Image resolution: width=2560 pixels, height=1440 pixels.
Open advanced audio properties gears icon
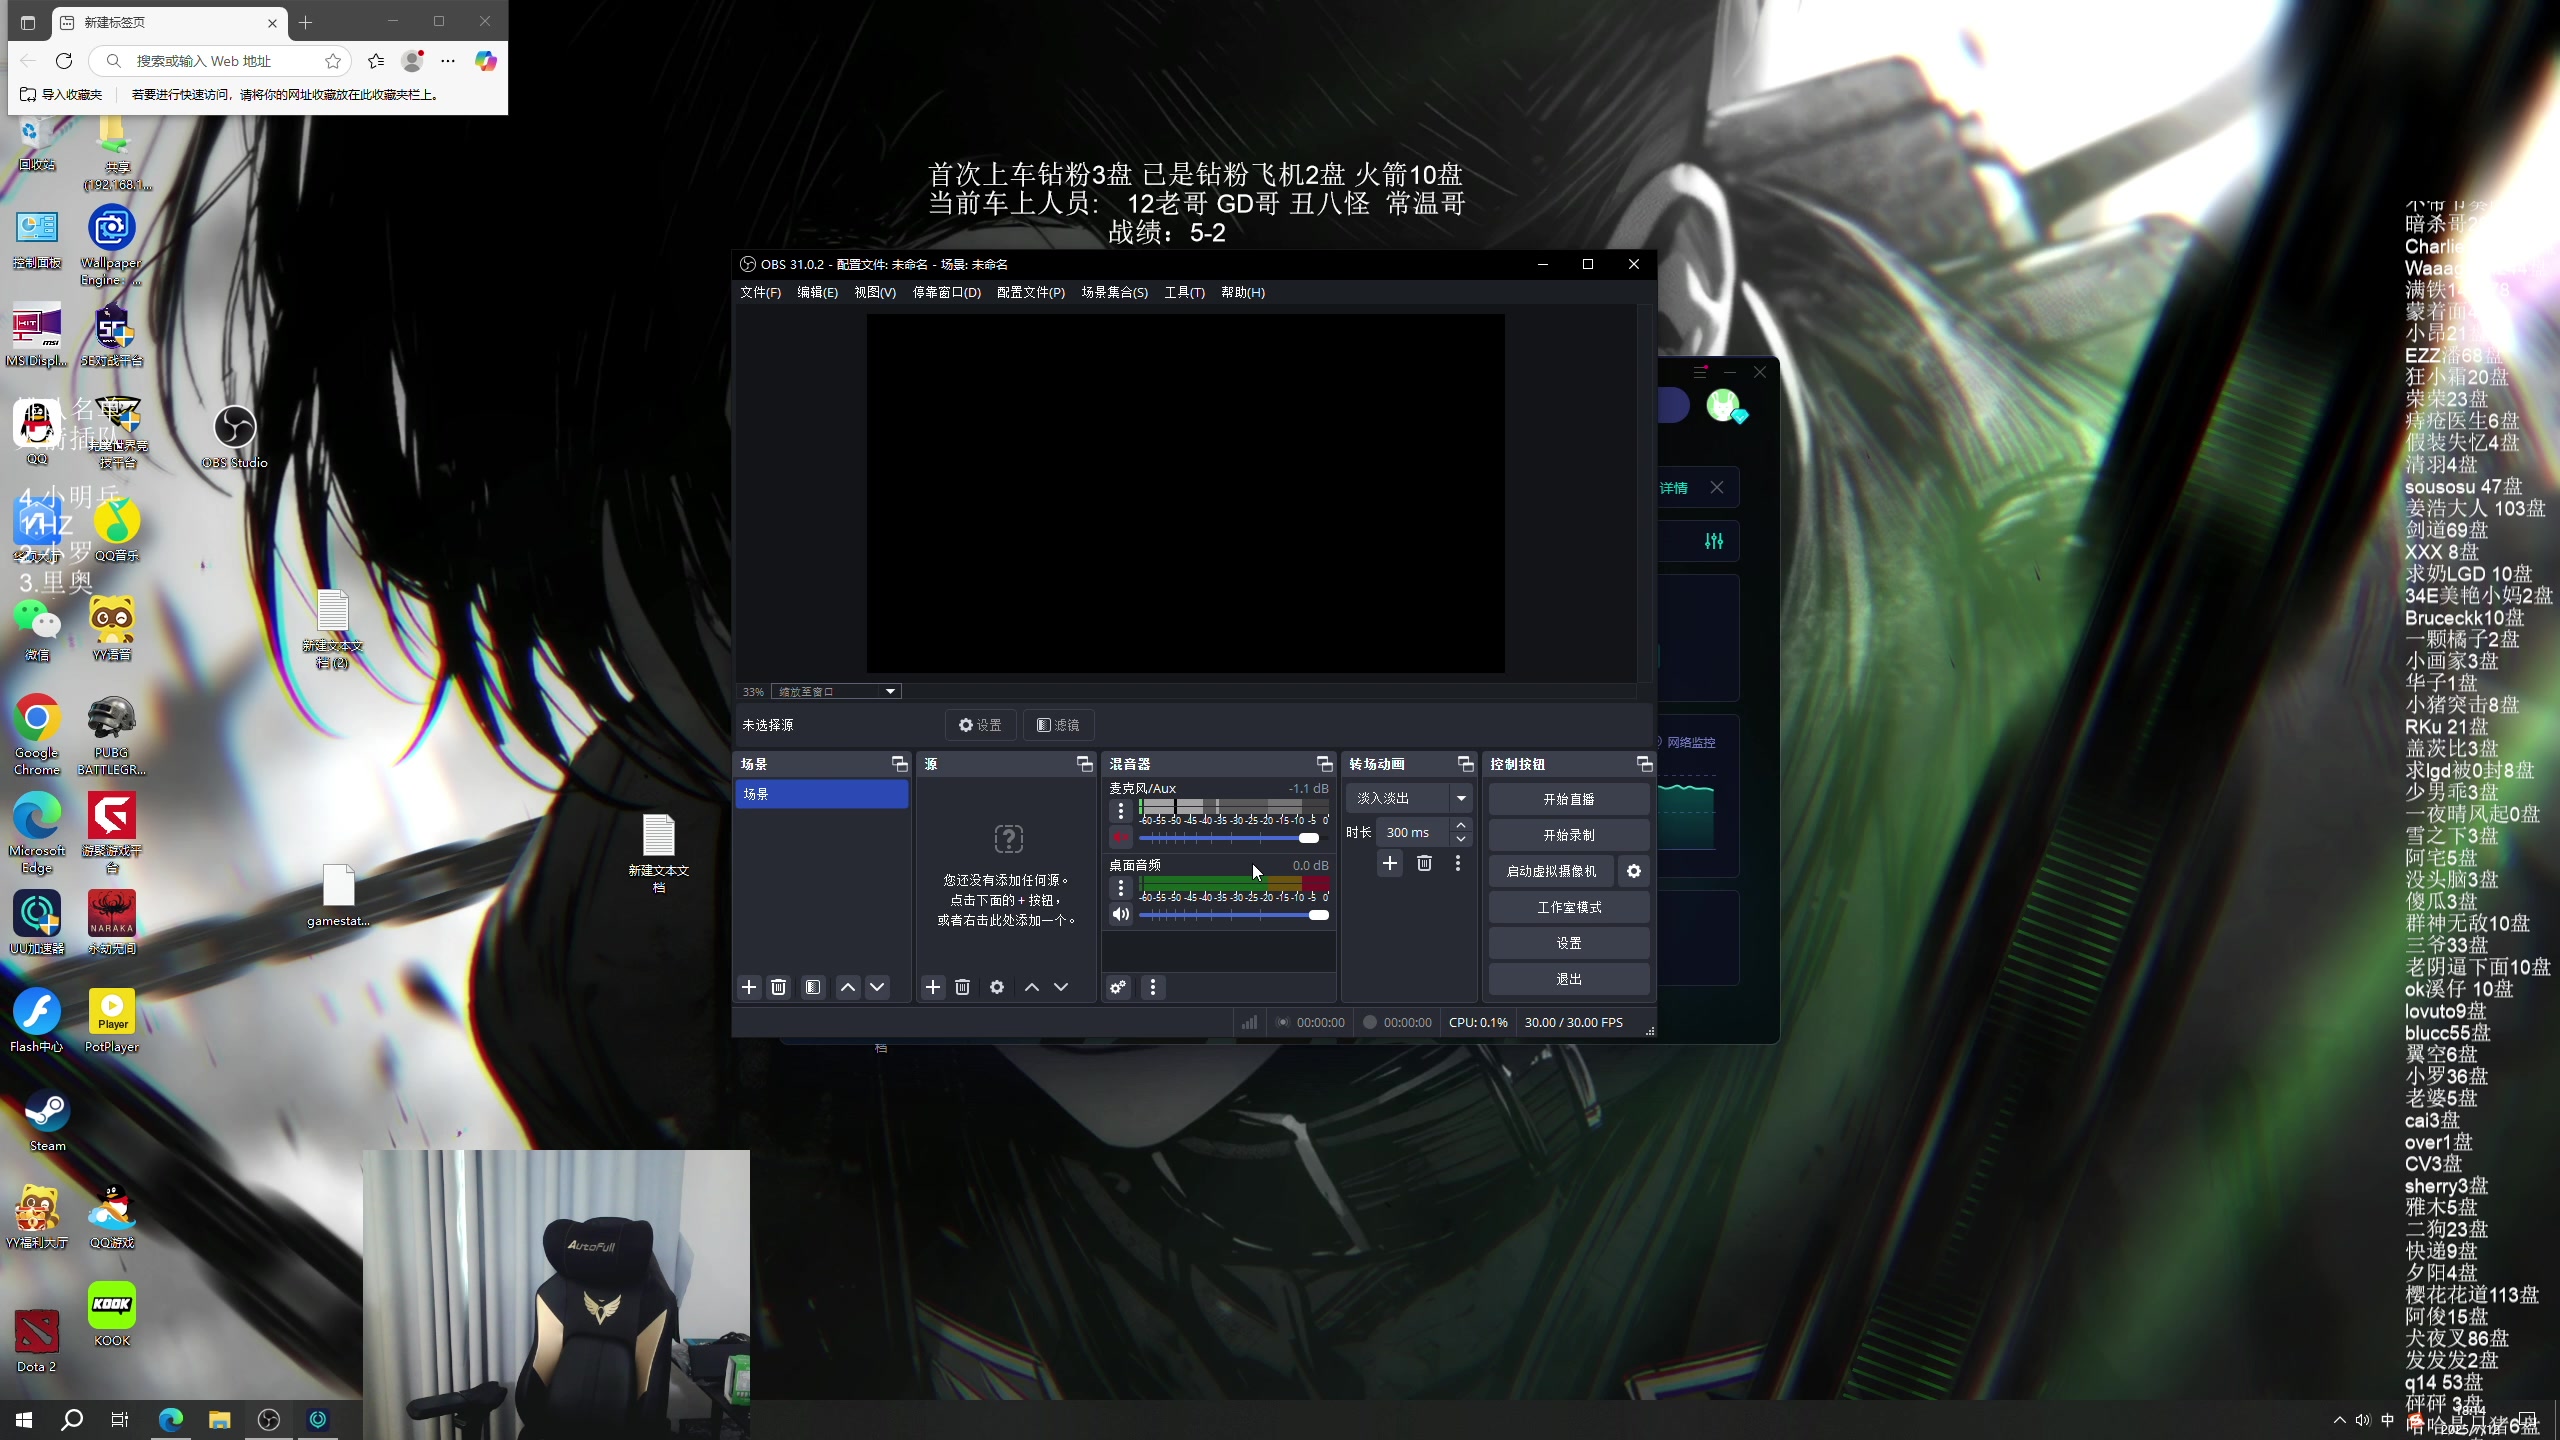pyautogui.click(x=1118, y=987)
